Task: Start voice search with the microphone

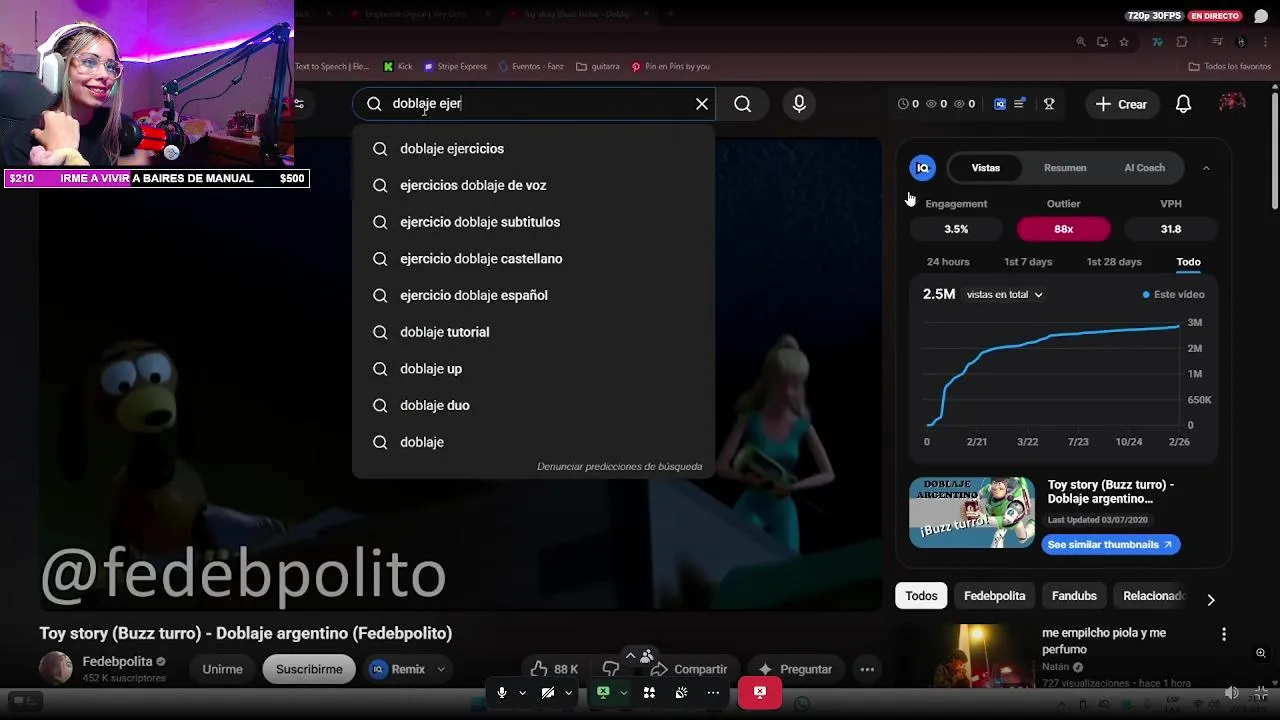Action: click(x=799, y=104)
